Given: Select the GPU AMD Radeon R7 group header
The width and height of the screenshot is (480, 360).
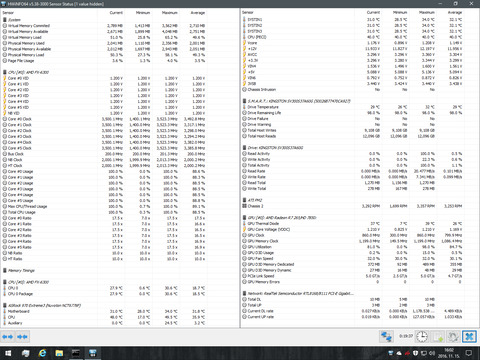Looking at the screenshot, I should click(279, 218).
